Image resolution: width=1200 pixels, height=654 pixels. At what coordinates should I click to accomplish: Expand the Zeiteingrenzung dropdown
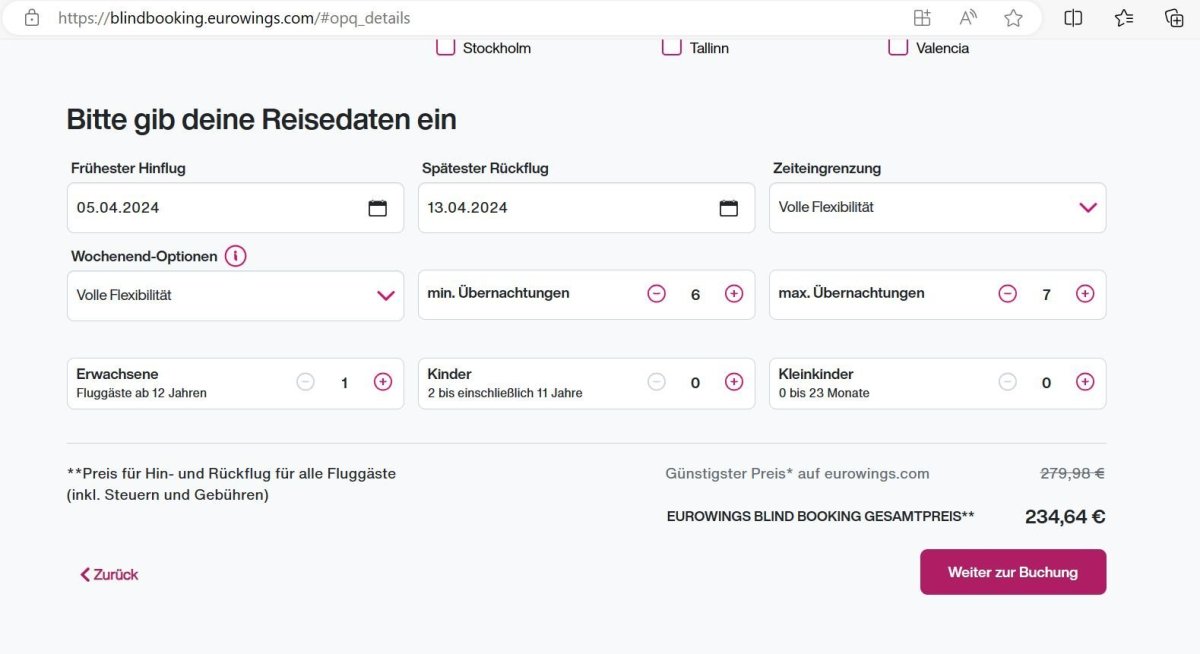[1087, 207]
